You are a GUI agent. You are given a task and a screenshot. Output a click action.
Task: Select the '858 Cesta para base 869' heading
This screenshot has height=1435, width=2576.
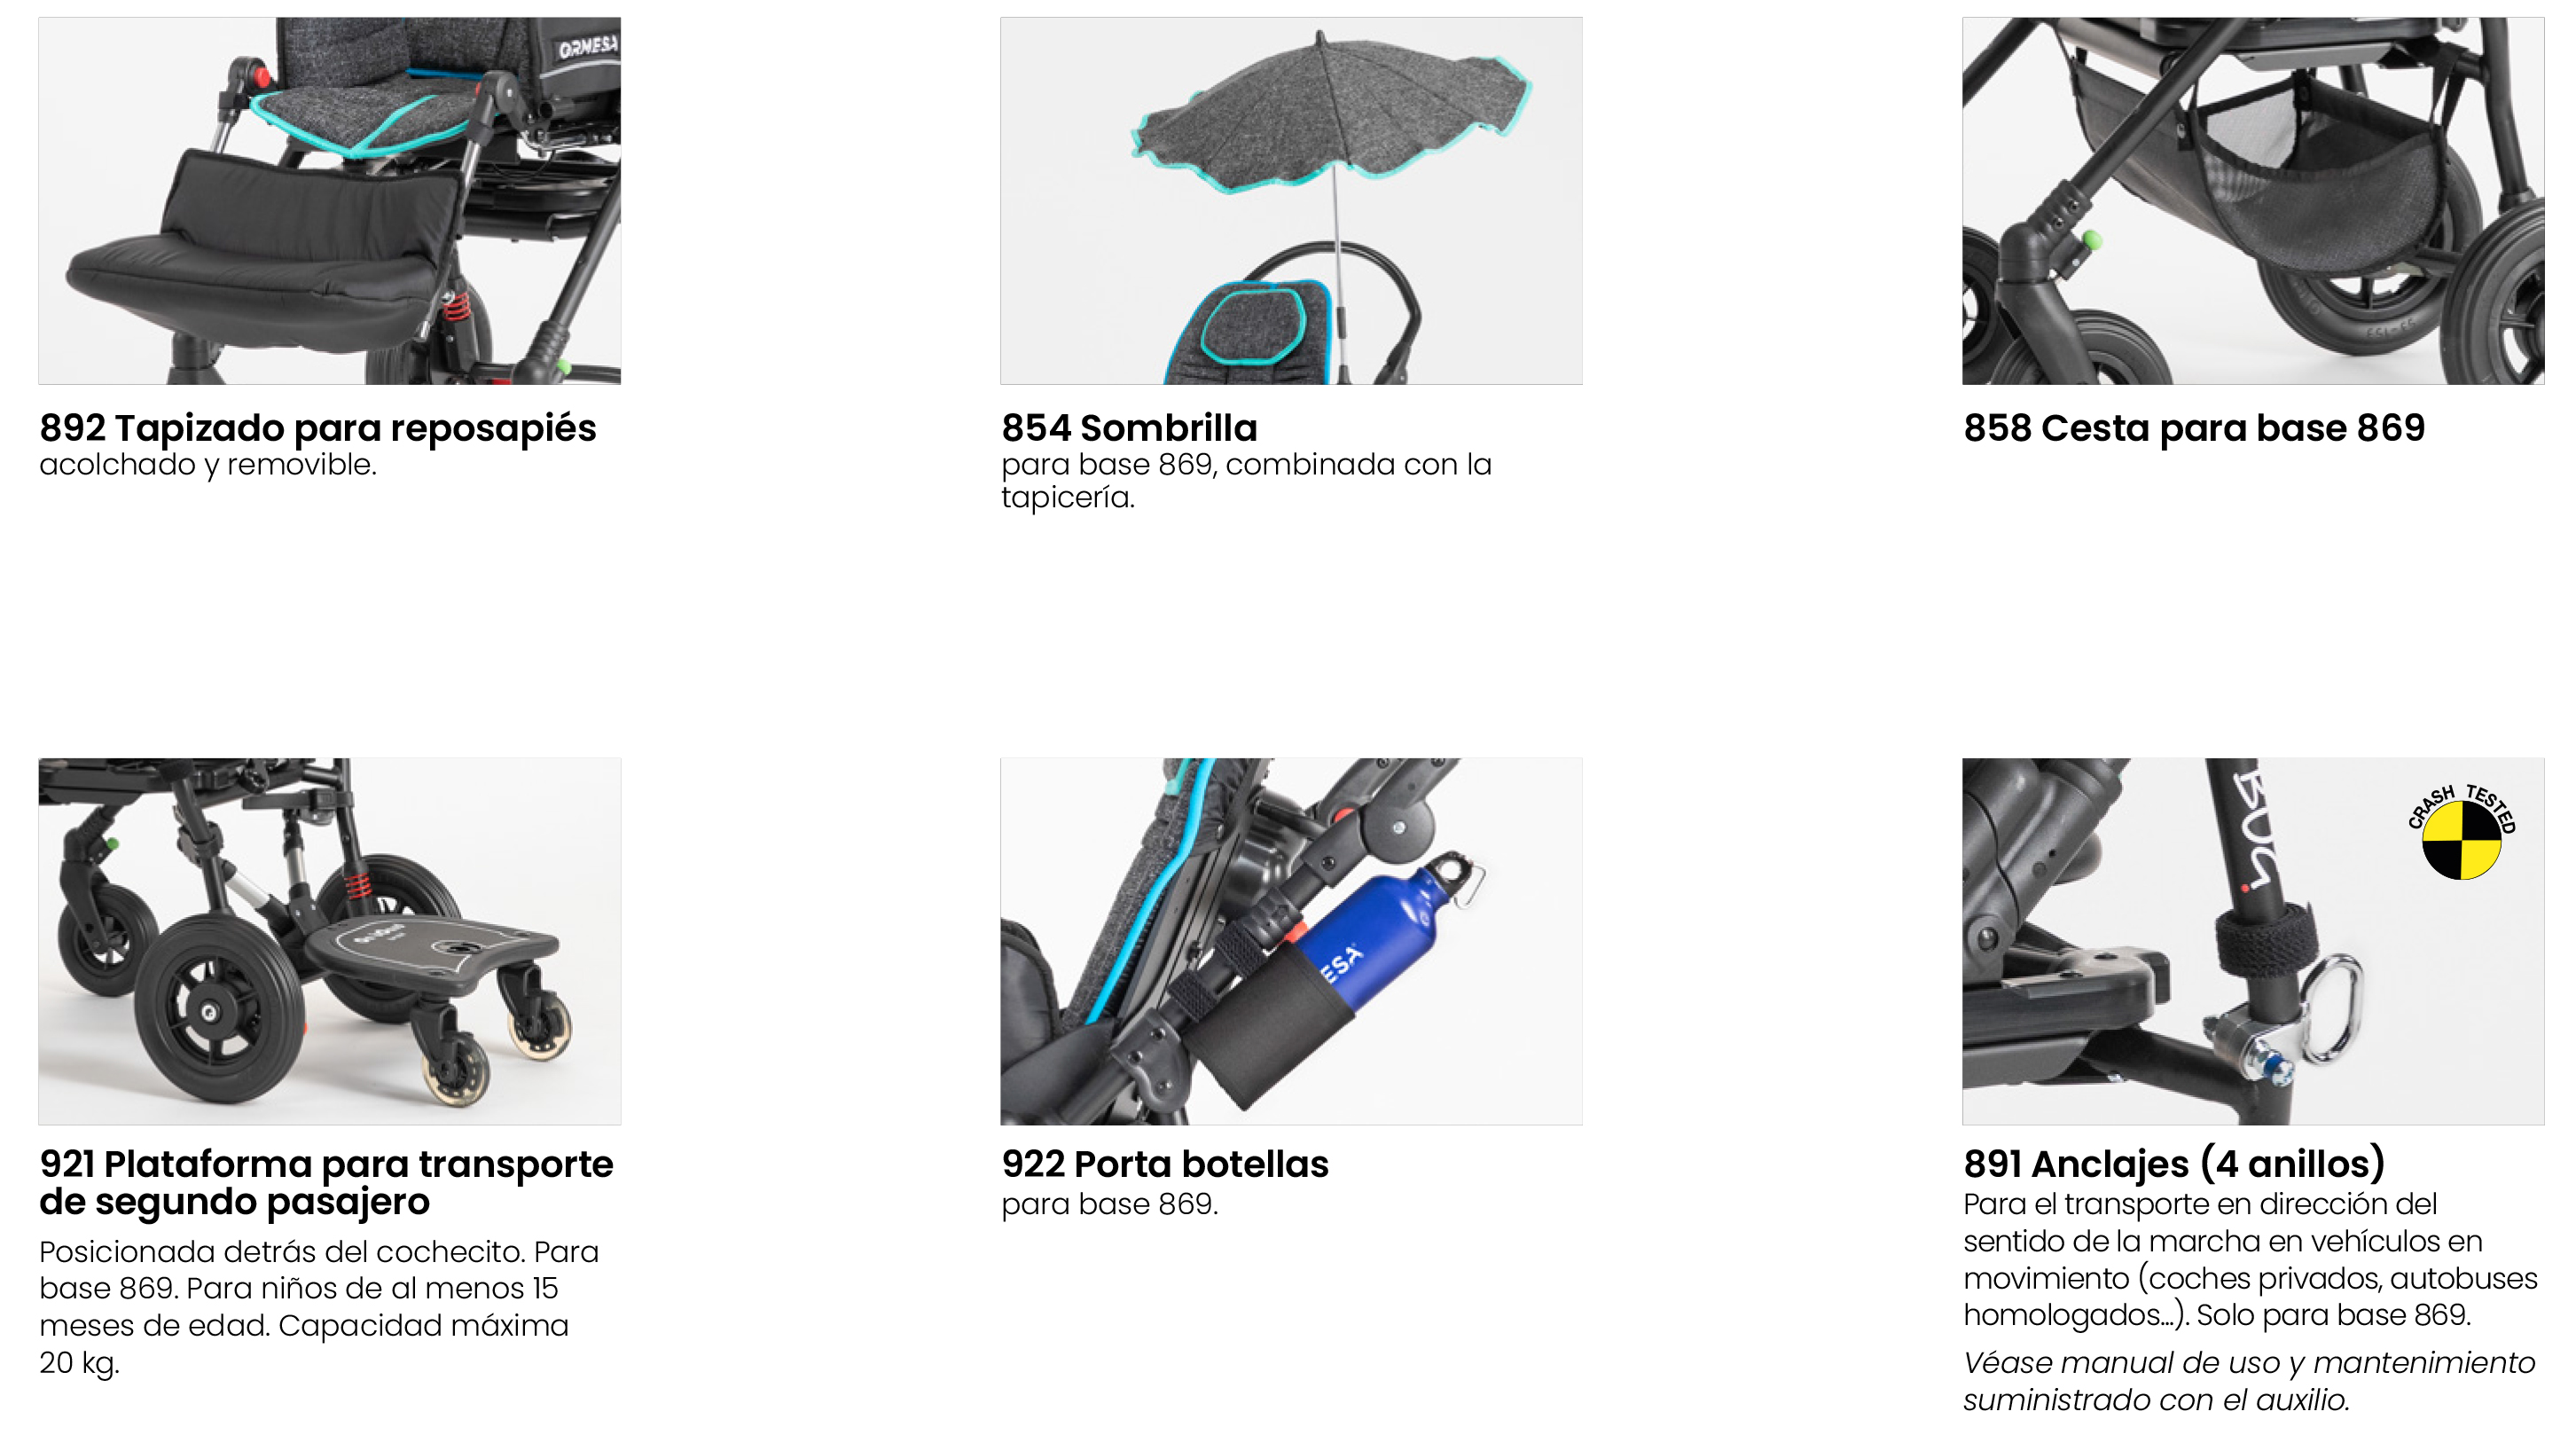(x=2194, y=428)
